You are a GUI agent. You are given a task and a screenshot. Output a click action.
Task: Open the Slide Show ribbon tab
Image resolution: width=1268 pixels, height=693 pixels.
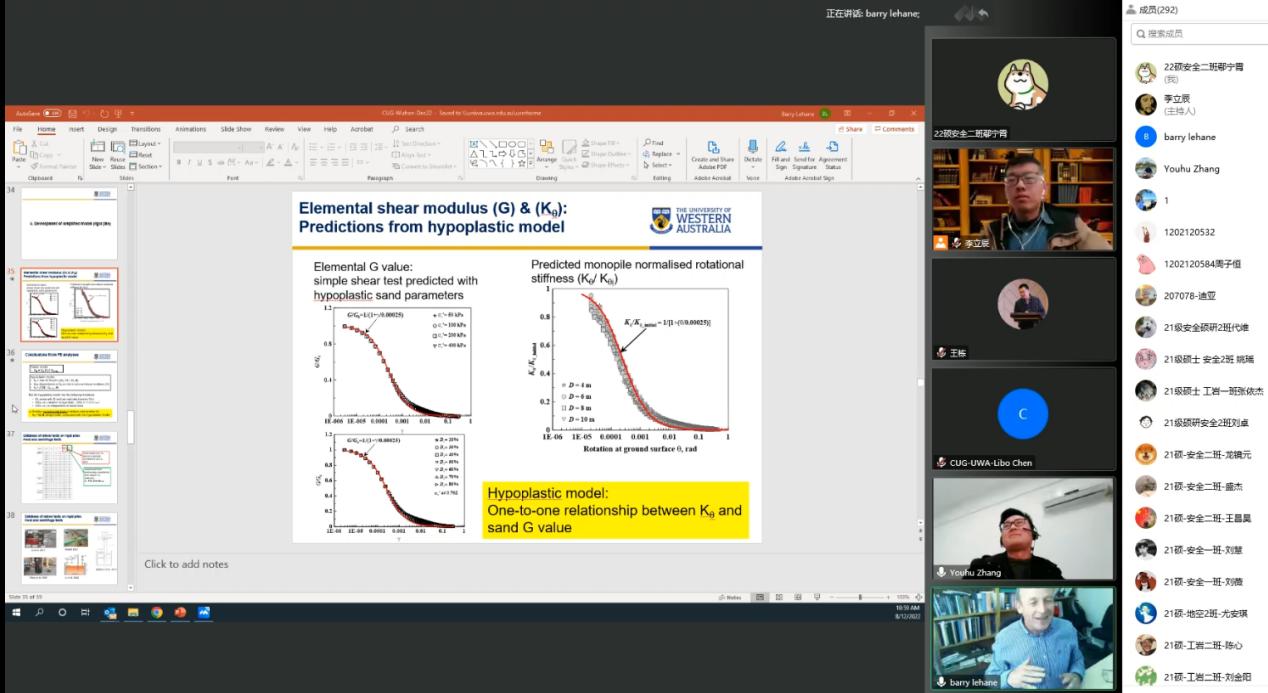pyautogui.click(x=236, y=129)
